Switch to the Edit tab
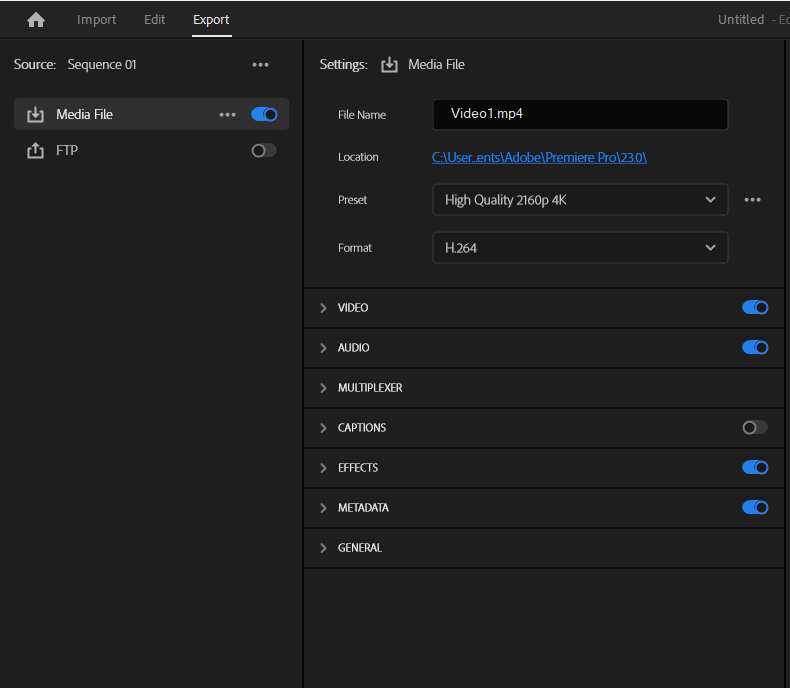 click(x=155, y=20)
